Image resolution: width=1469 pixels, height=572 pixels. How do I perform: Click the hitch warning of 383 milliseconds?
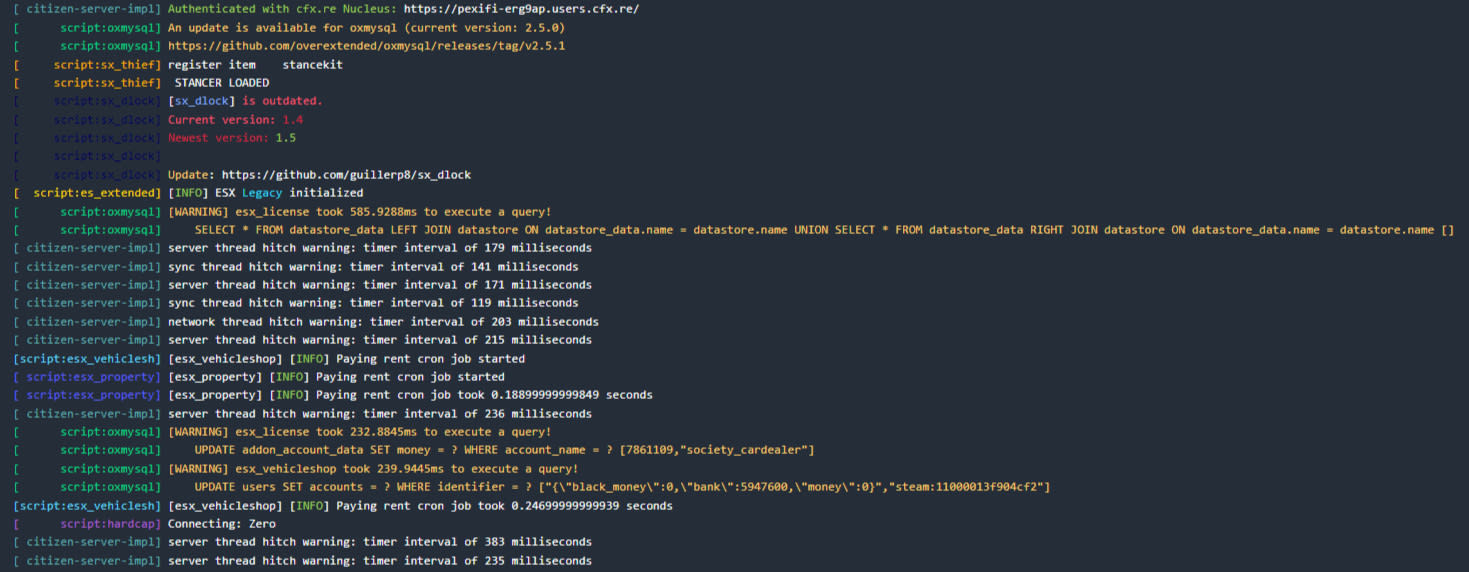[x=379, y=542]
